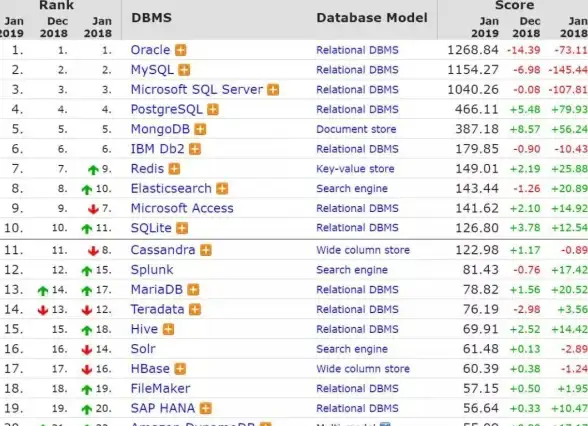Screen dimensions: 588x426
Task: Open the Microsoft Access link
Action: (182, 208)
